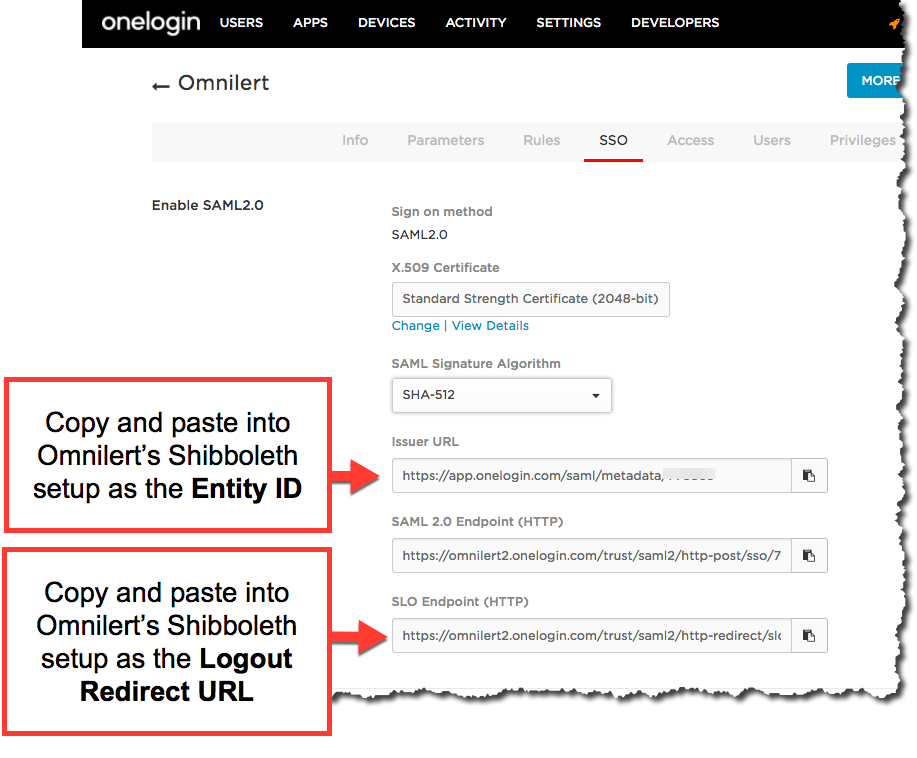The width and height of the screenshot is (917, 758).
Task: Open the More Actions button
Action: pos(875,81)
